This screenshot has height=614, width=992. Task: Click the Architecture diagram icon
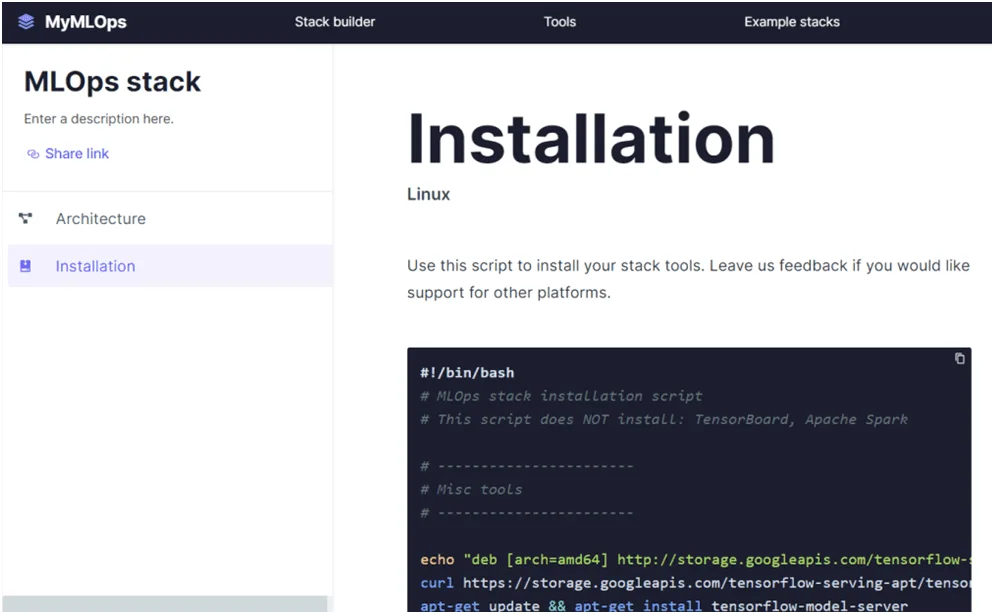point(25,218)
